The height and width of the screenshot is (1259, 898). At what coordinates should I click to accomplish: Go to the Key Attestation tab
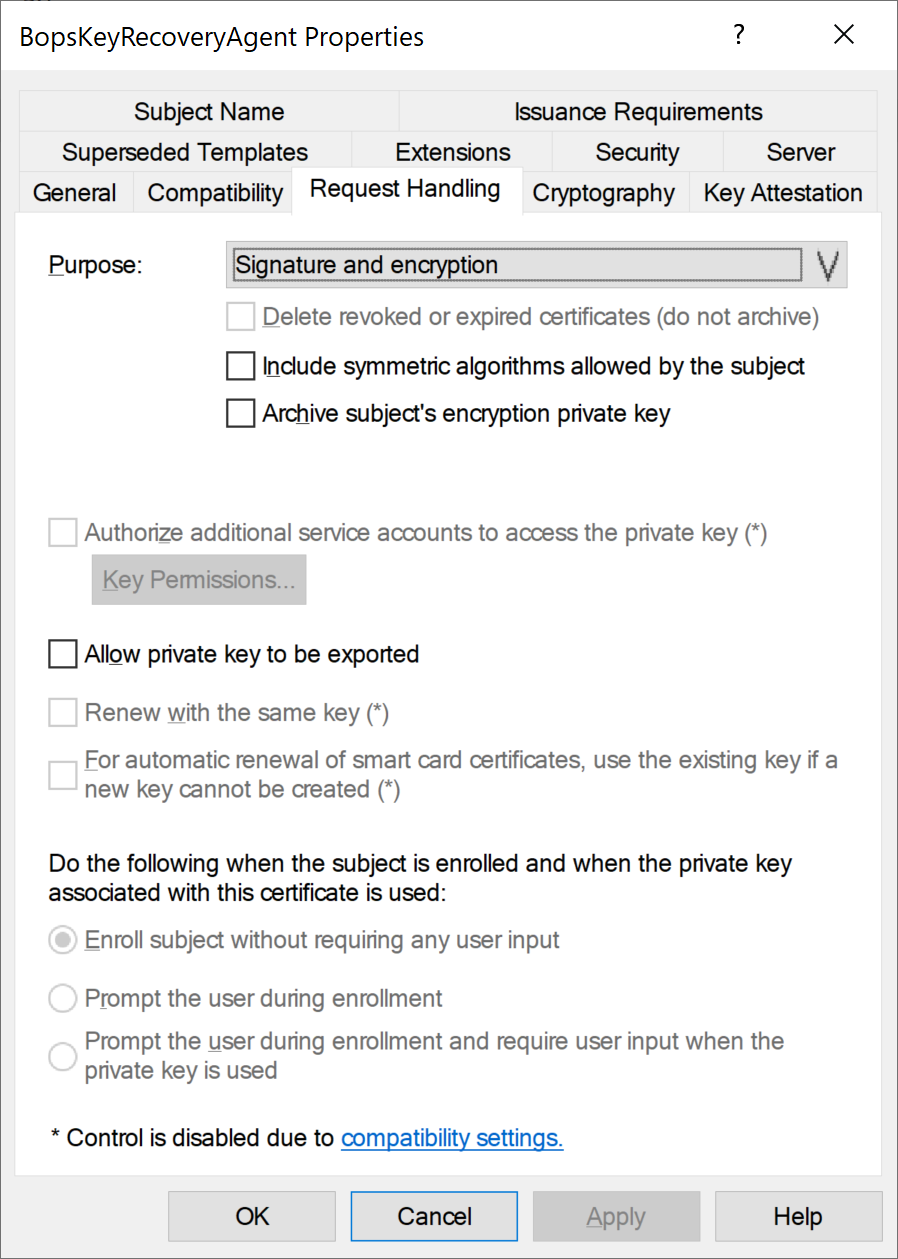(783, 193)
